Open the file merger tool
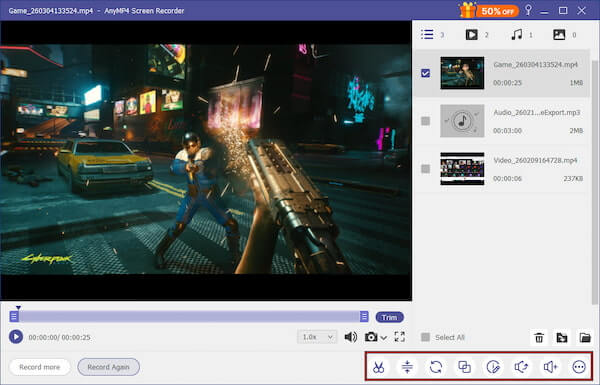The image size is (600, 385). click(x=465, y=367)
